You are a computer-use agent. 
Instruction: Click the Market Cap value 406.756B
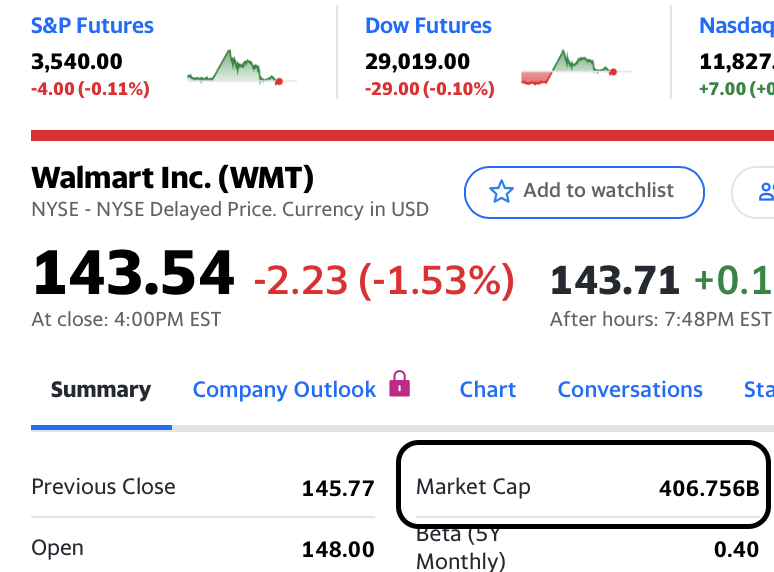click(x=709, y=489)
